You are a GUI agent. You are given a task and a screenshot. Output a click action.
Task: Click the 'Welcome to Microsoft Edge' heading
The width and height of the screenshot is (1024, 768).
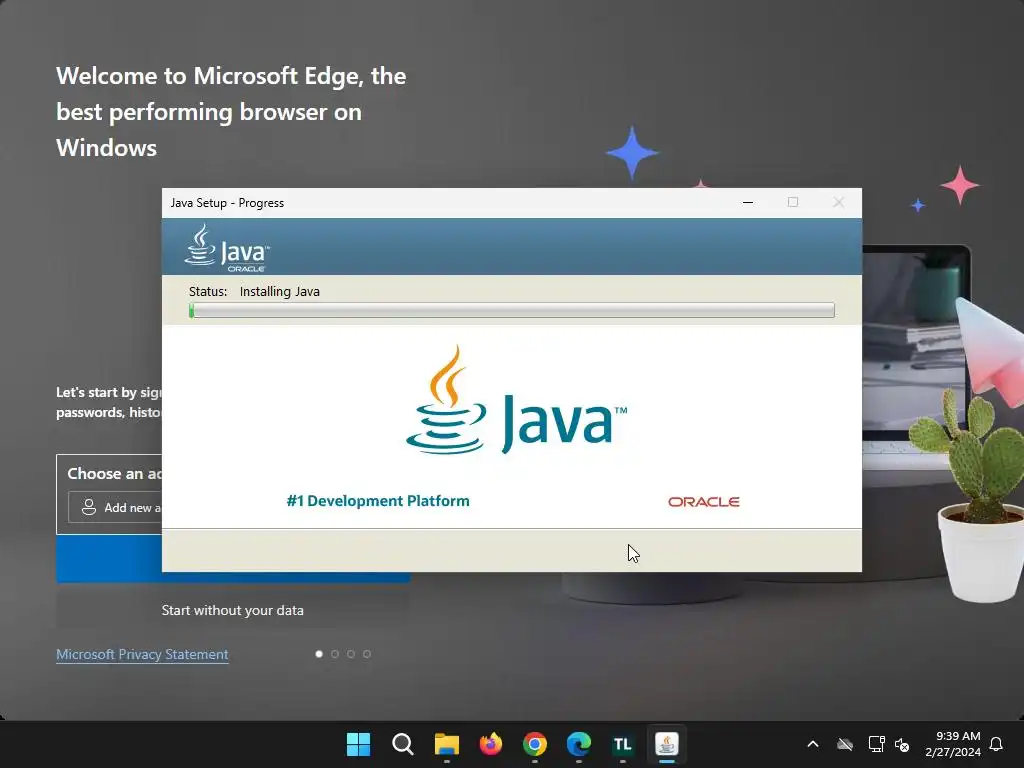(231, 112)
